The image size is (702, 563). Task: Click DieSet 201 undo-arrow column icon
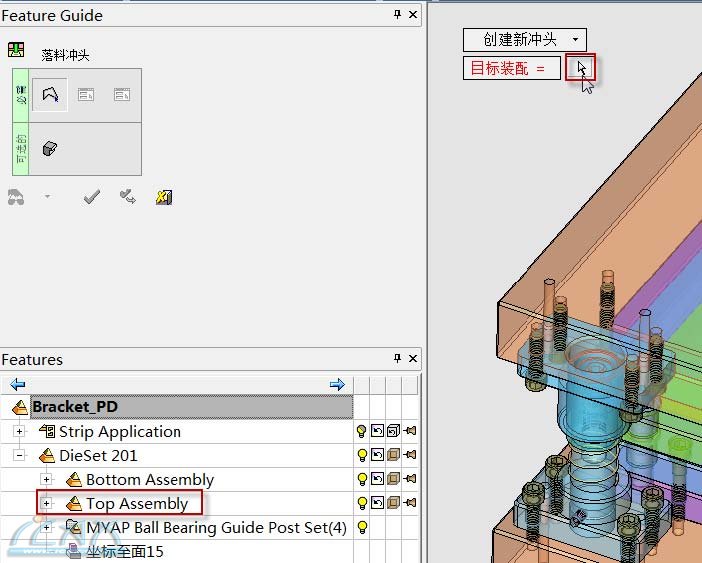(377, 455)
